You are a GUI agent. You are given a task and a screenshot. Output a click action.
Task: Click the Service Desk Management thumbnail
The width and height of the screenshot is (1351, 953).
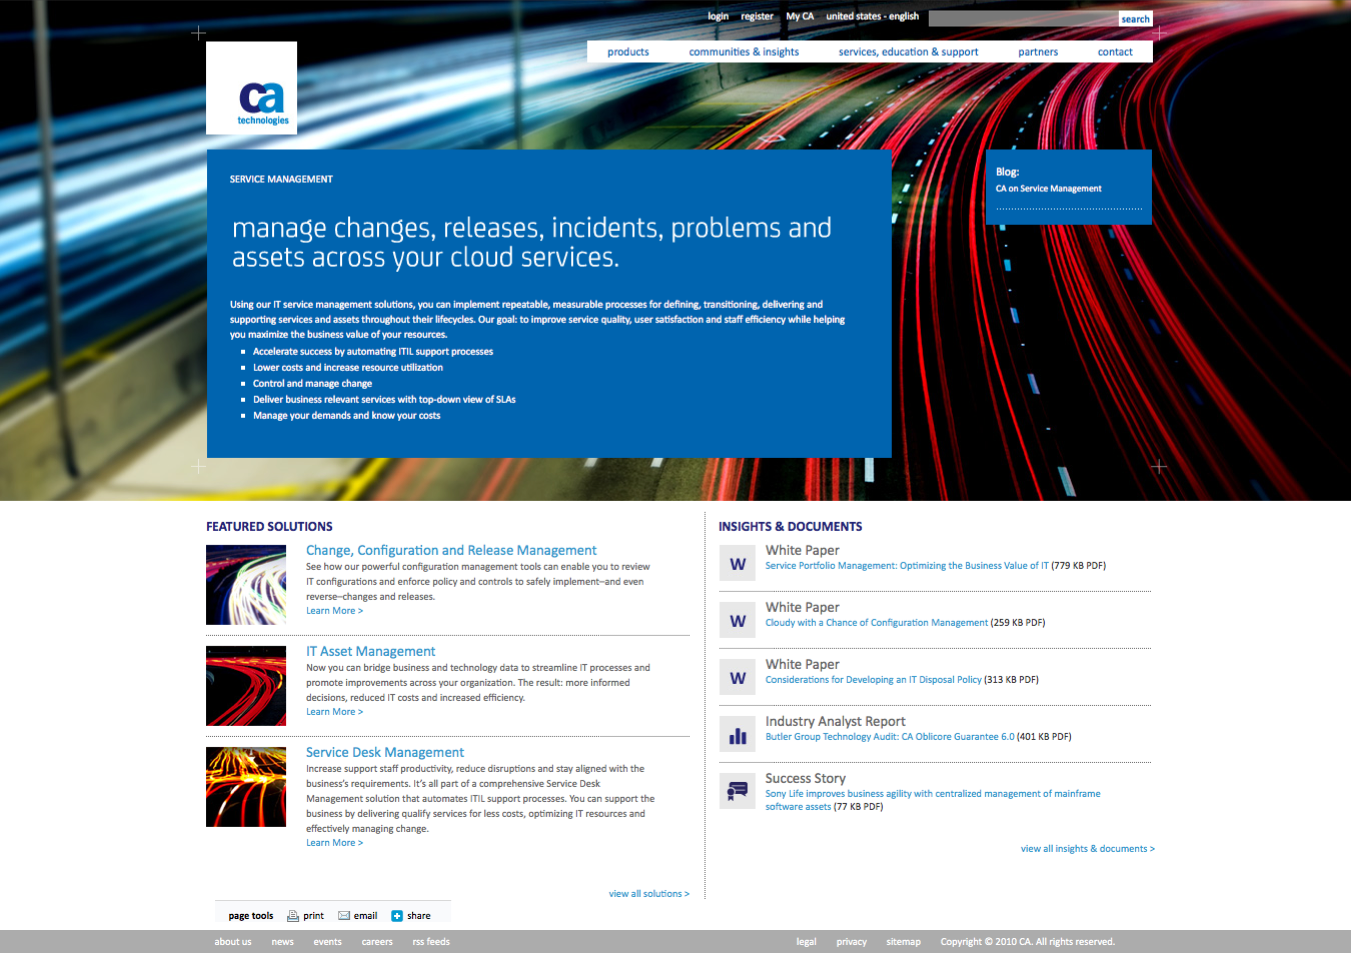coord(246,787)
